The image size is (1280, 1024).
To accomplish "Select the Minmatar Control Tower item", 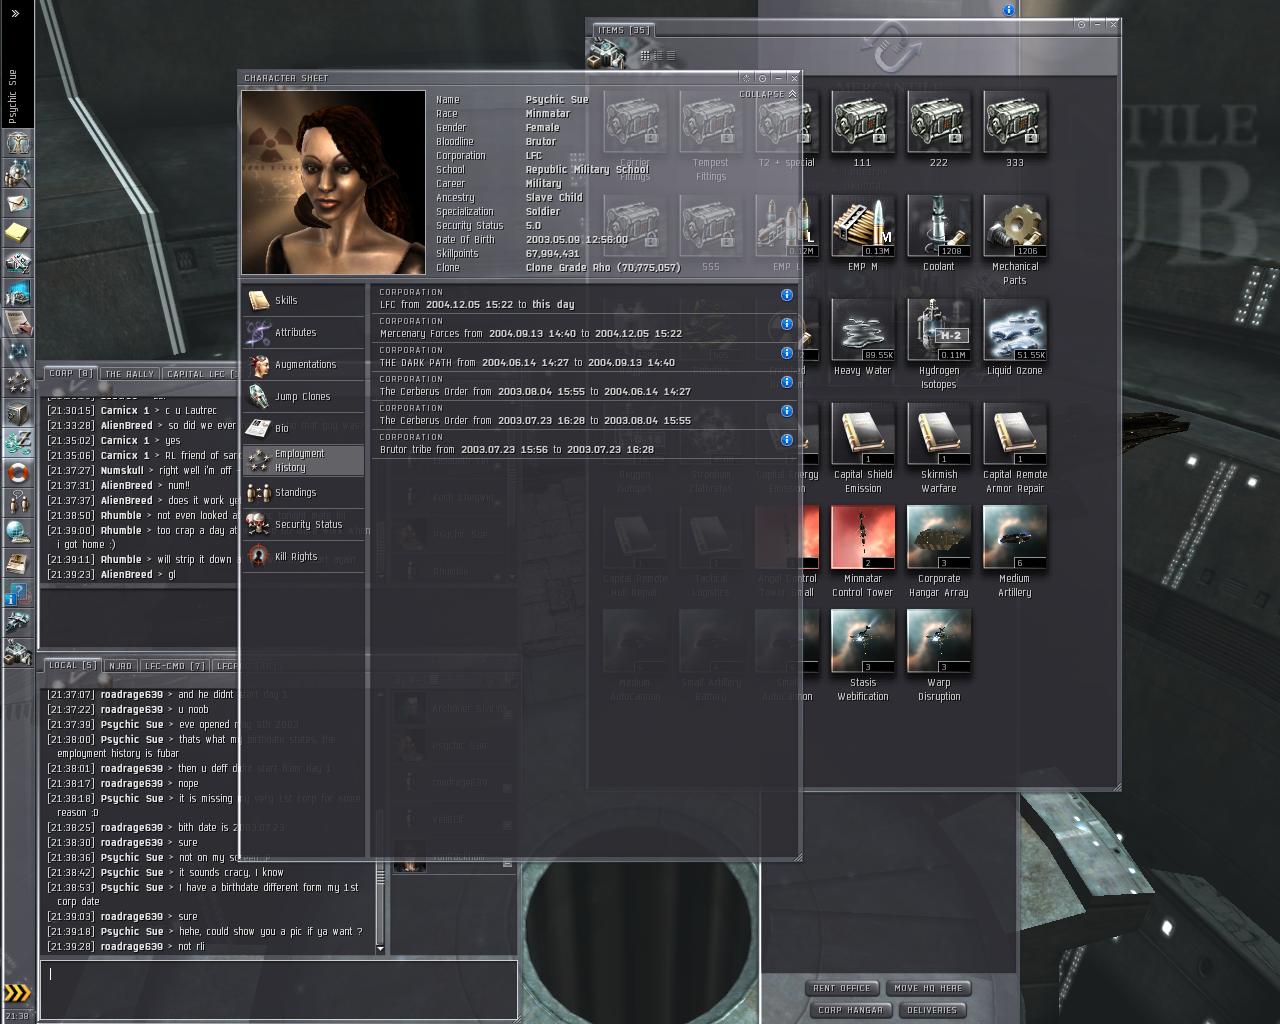I will [863, 552].
